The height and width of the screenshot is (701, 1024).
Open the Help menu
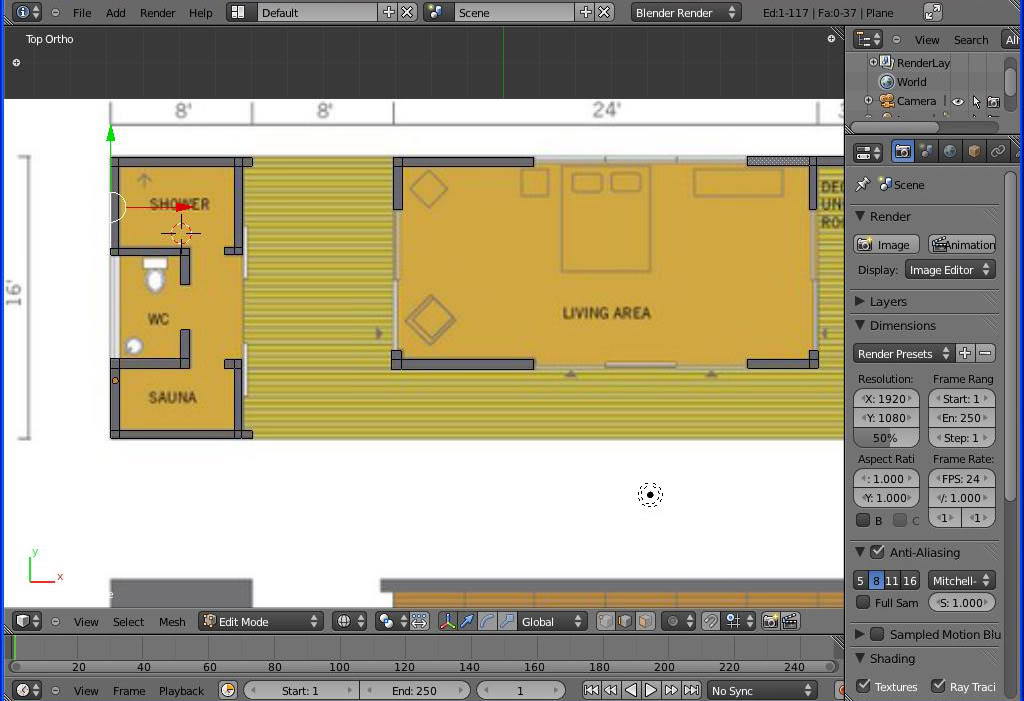pyautogui.click(x=200, y=13)
